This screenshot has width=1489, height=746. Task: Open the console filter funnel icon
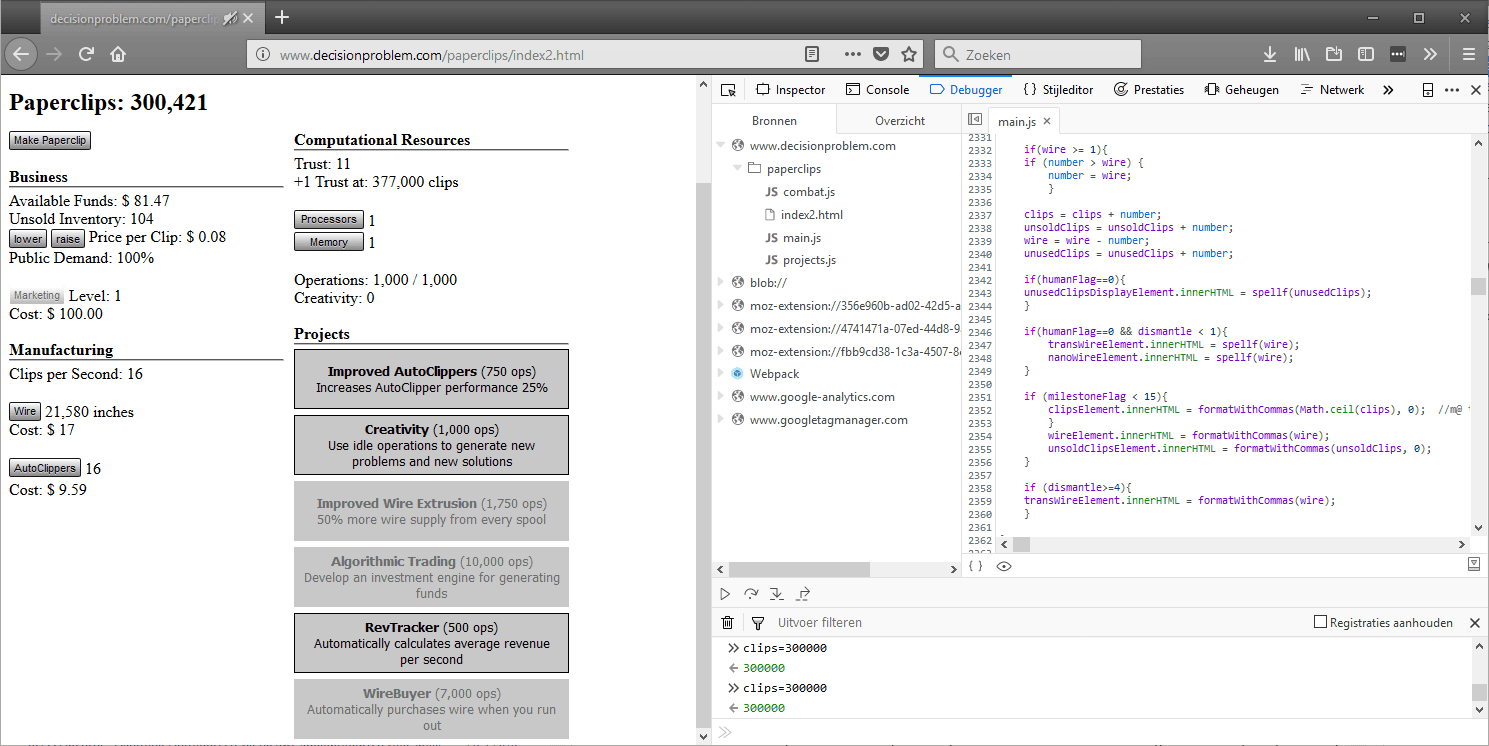tap(757, 622)
